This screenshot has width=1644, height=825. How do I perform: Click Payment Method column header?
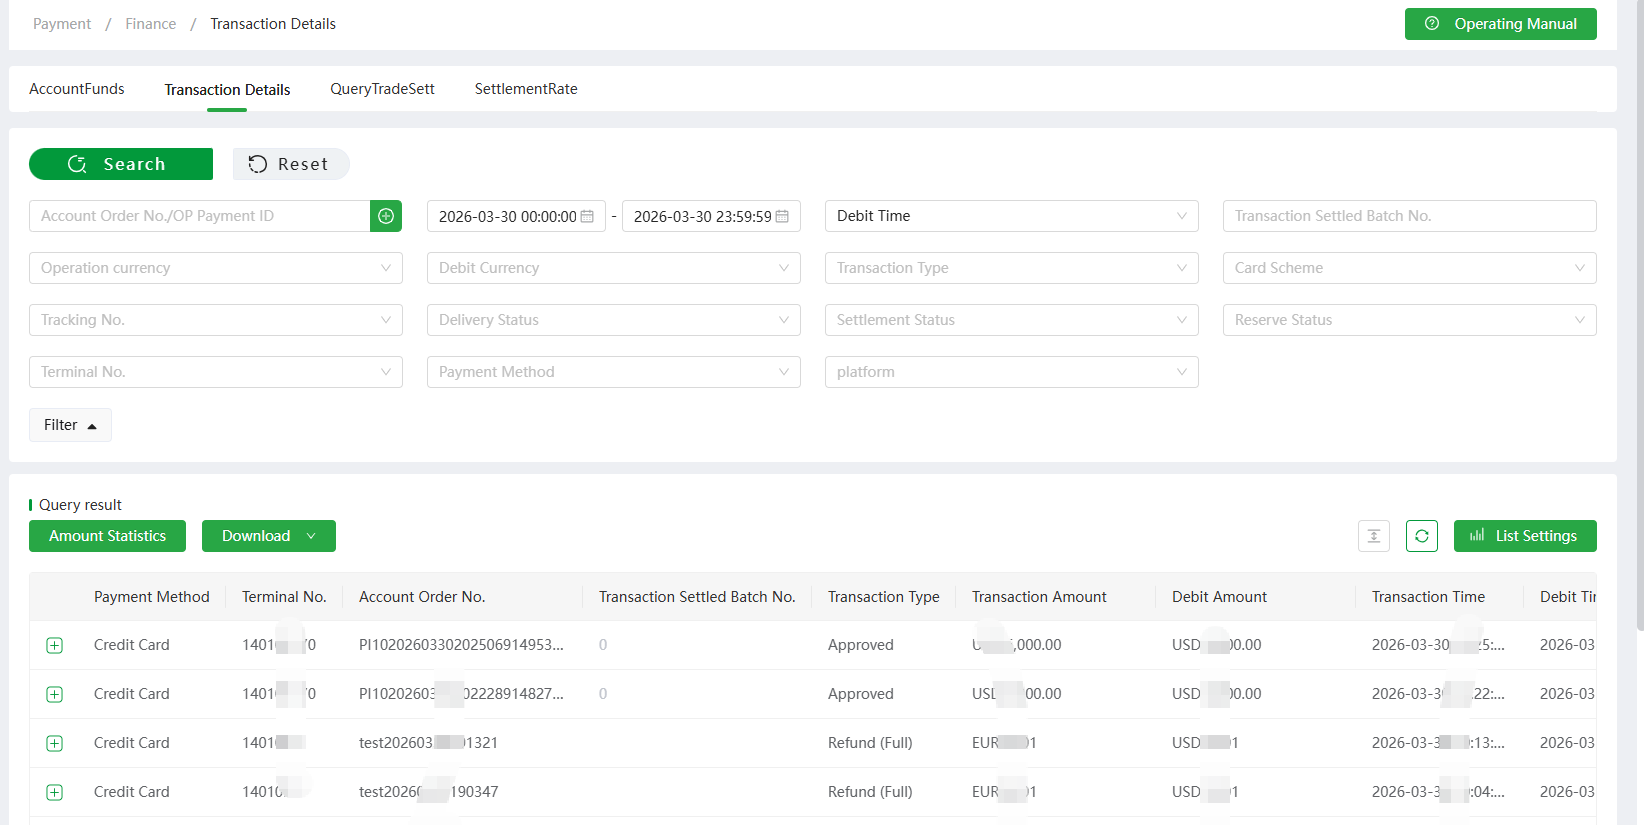pyautogui.click(x=152, y=597)
